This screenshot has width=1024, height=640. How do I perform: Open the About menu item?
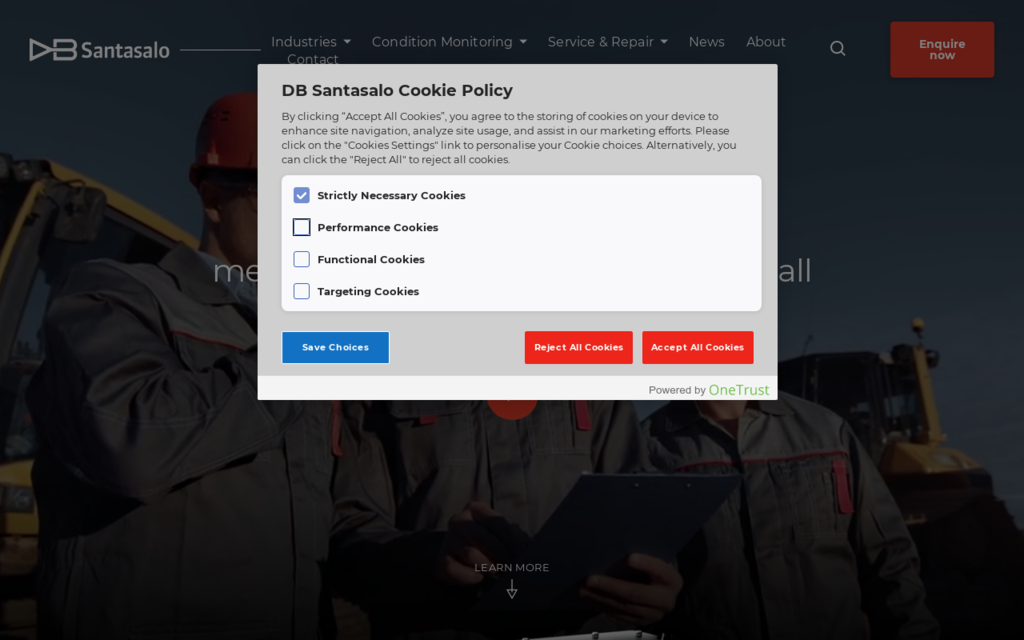point(766,42)
